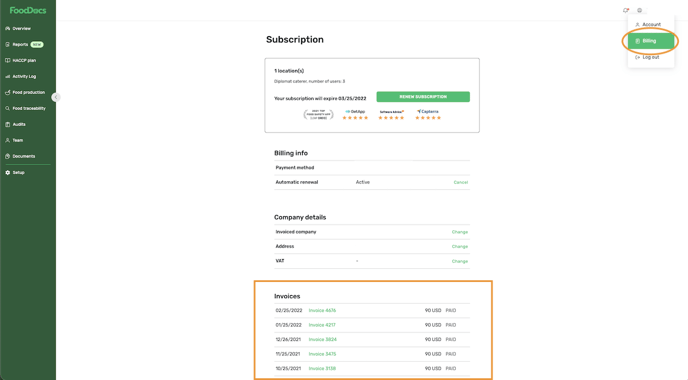Screen dimensions: 688x380
Task: Click the 02/25/2022 invoice date
Action: (x=289, y=310)
